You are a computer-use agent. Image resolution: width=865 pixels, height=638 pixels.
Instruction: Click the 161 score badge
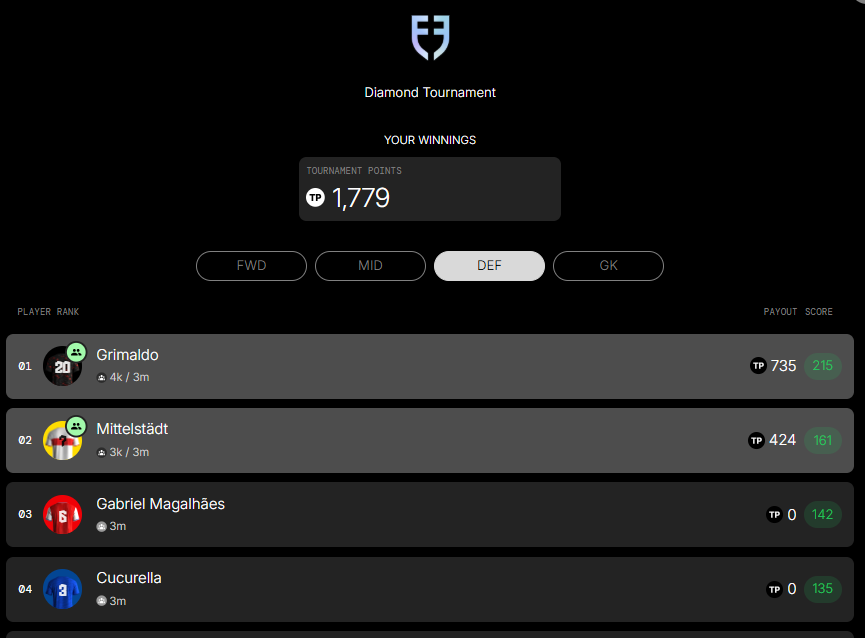[823, 440]
